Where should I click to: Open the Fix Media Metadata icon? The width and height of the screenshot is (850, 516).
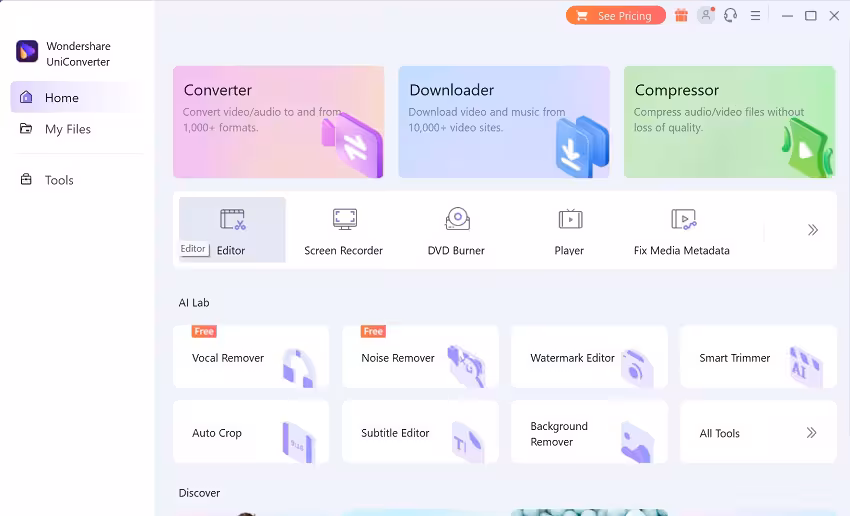684,220
